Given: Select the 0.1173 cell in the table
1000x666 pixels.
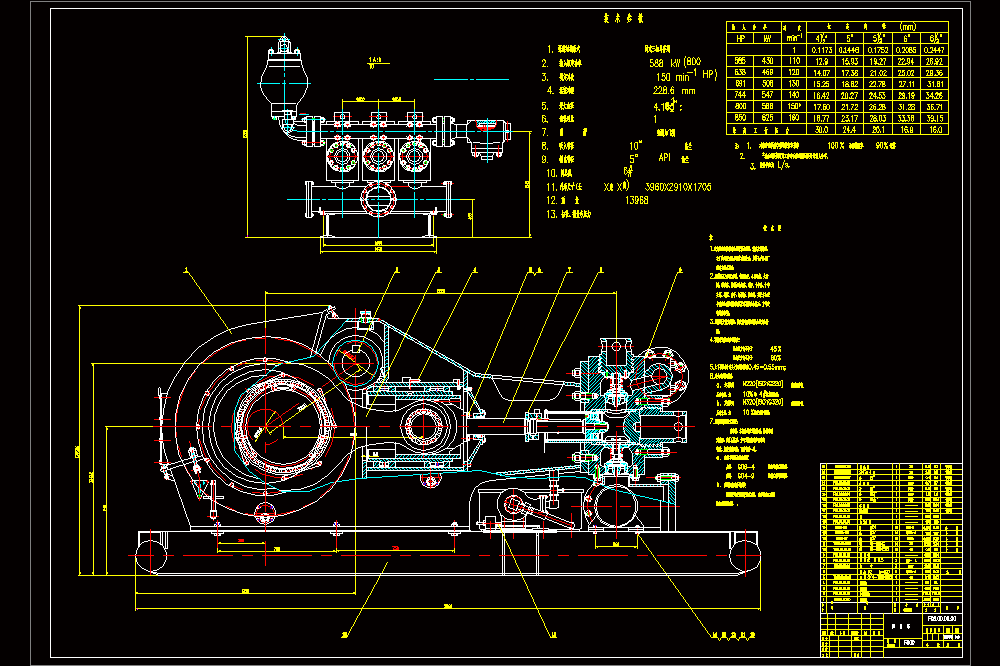Looking at the screenshot, I should click(x=821, y=50).
